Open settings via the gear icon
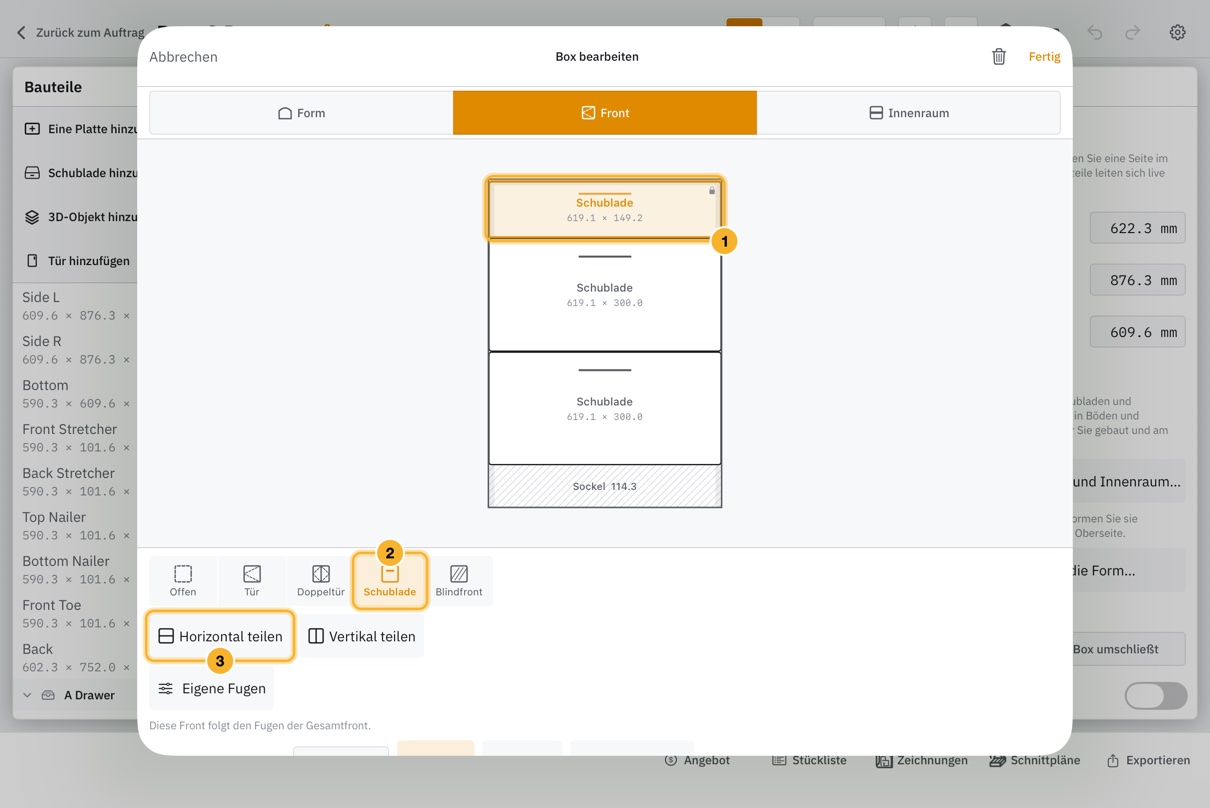This screenshot has height=808, width=1210. (x=1178, y=32)
